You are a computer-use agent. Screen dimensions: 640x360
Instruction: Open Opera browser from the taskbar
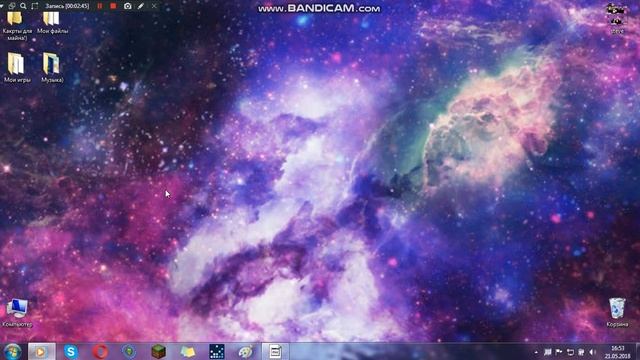tap(100, 351)
